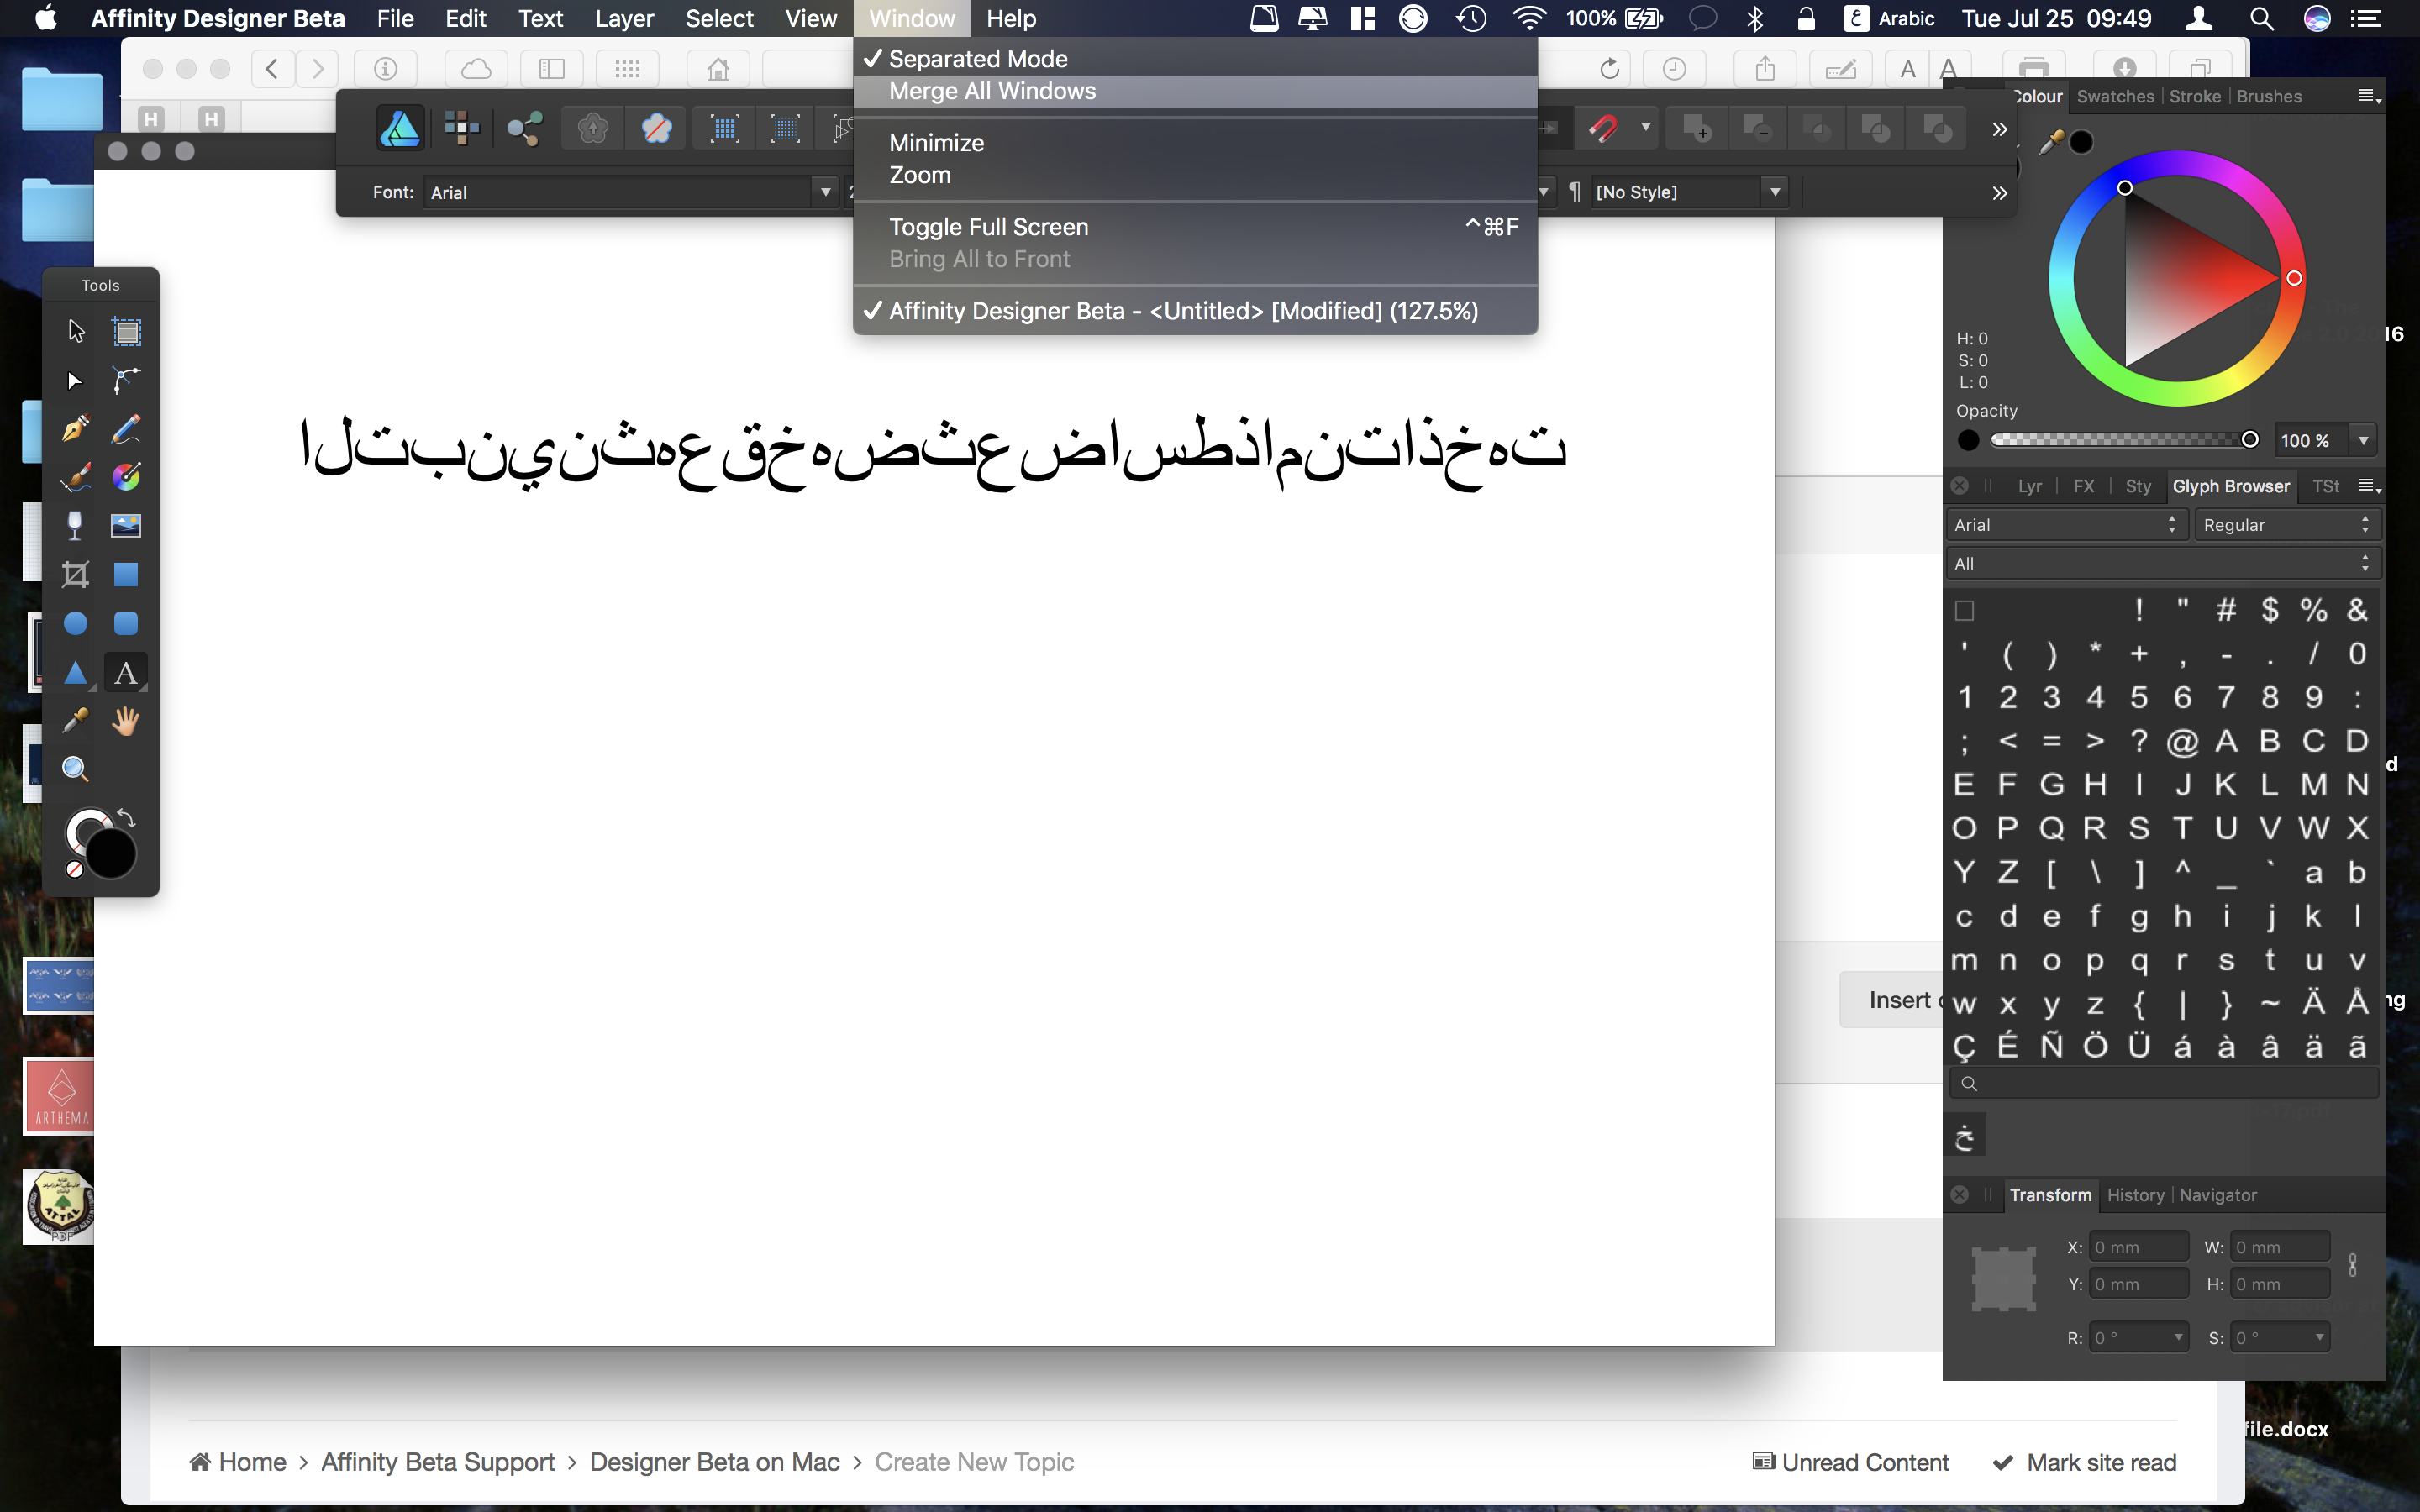The width and height of the screenshot is (2420, 1512).
Task: Select the Rounded Rectangle tool
Action: [x=126, y=624]
